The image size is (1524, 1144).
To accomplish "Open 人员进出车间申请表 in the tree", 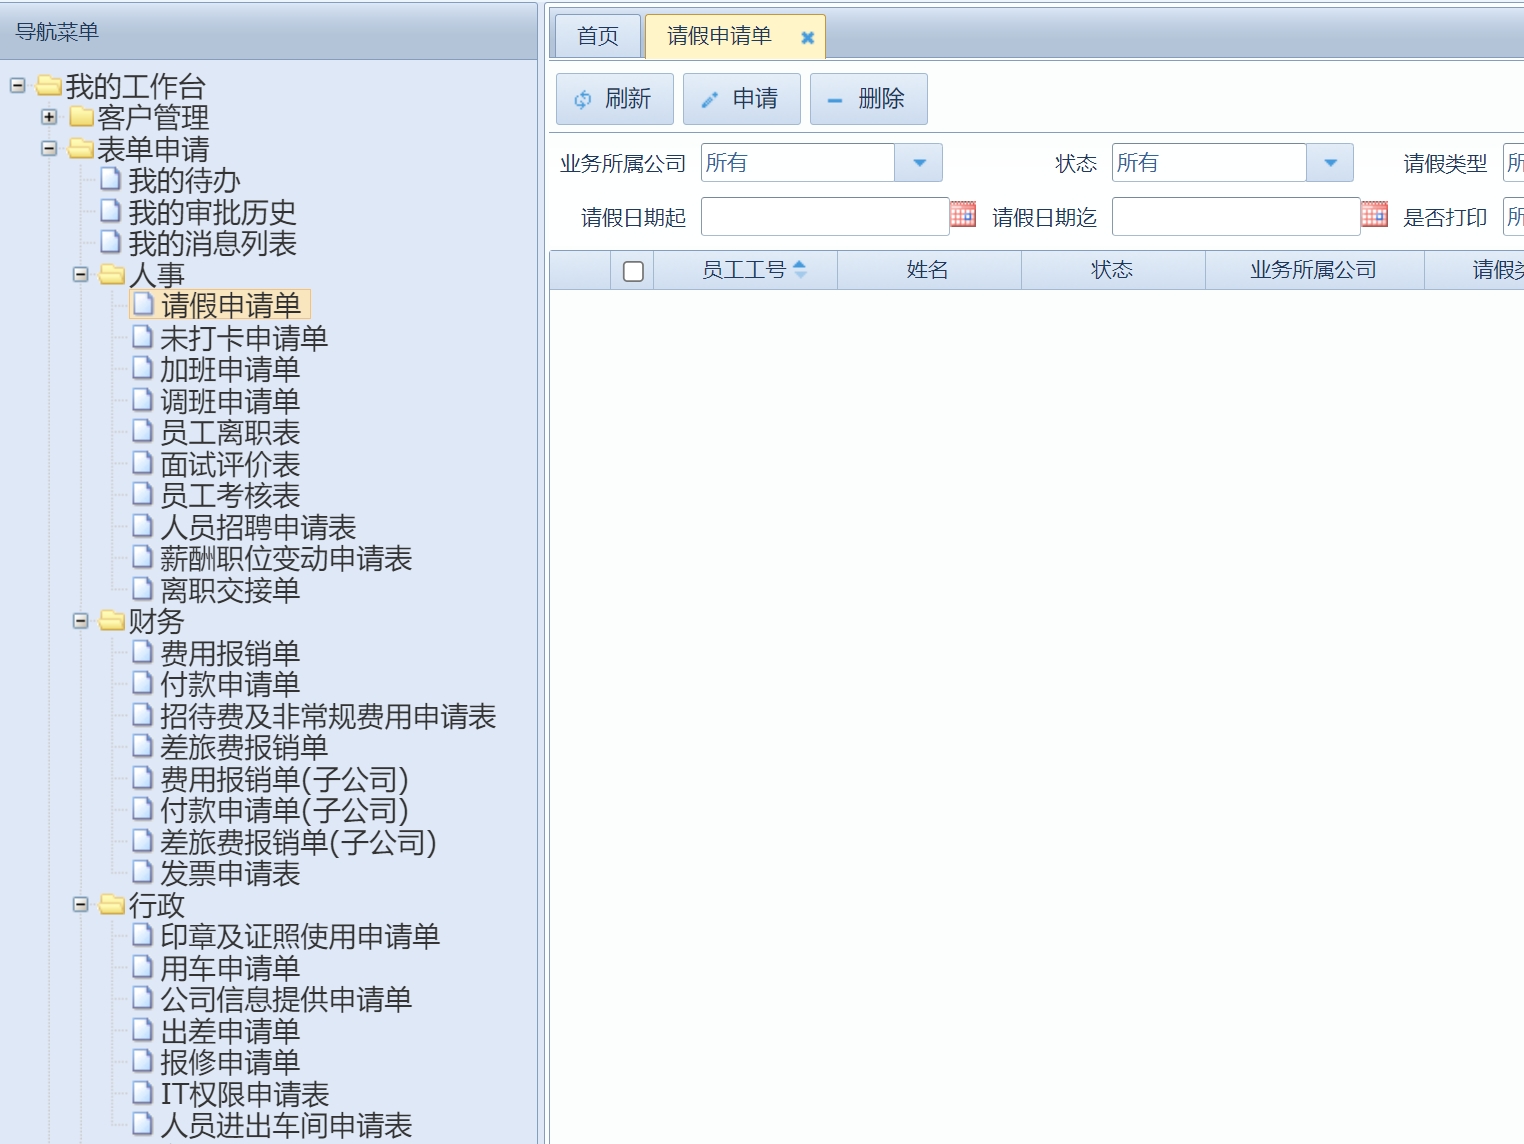I will pyautogui.click(x=286, y=1126).
